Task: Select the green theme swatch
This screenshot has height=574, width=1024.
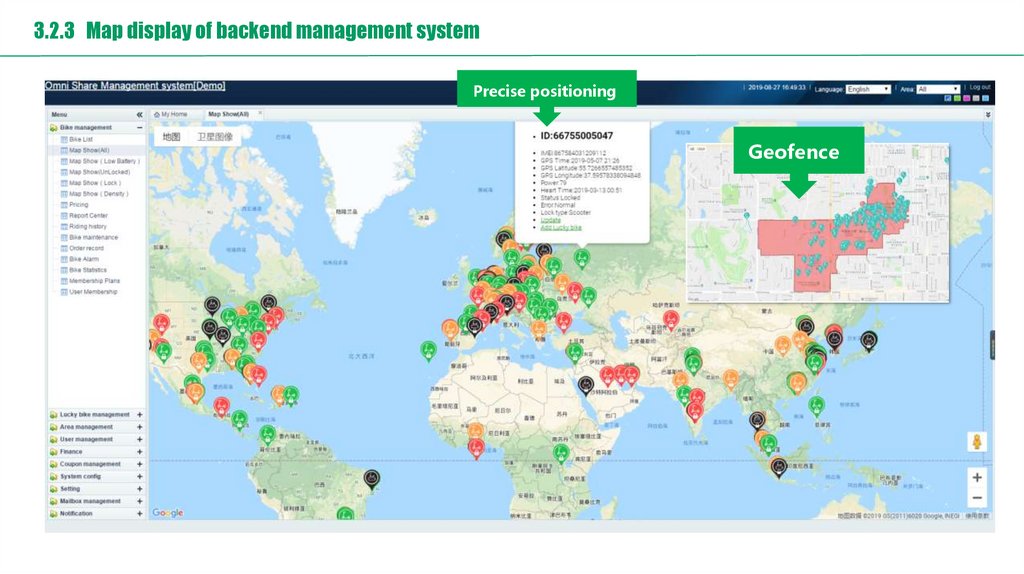Action: (957, 99)
